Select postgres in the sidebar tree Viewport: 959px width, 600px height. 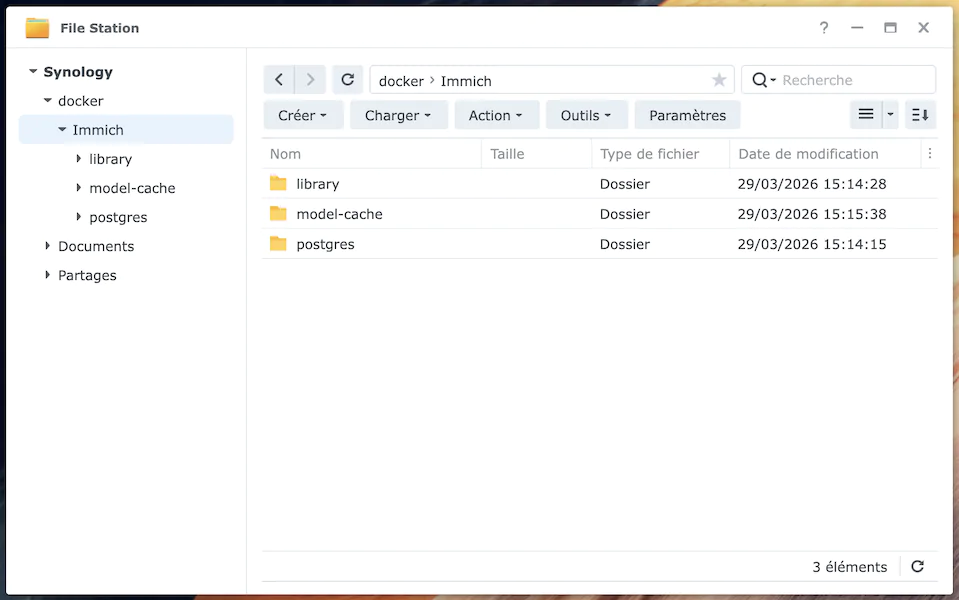pyautogui.click(x=118, y=217)
